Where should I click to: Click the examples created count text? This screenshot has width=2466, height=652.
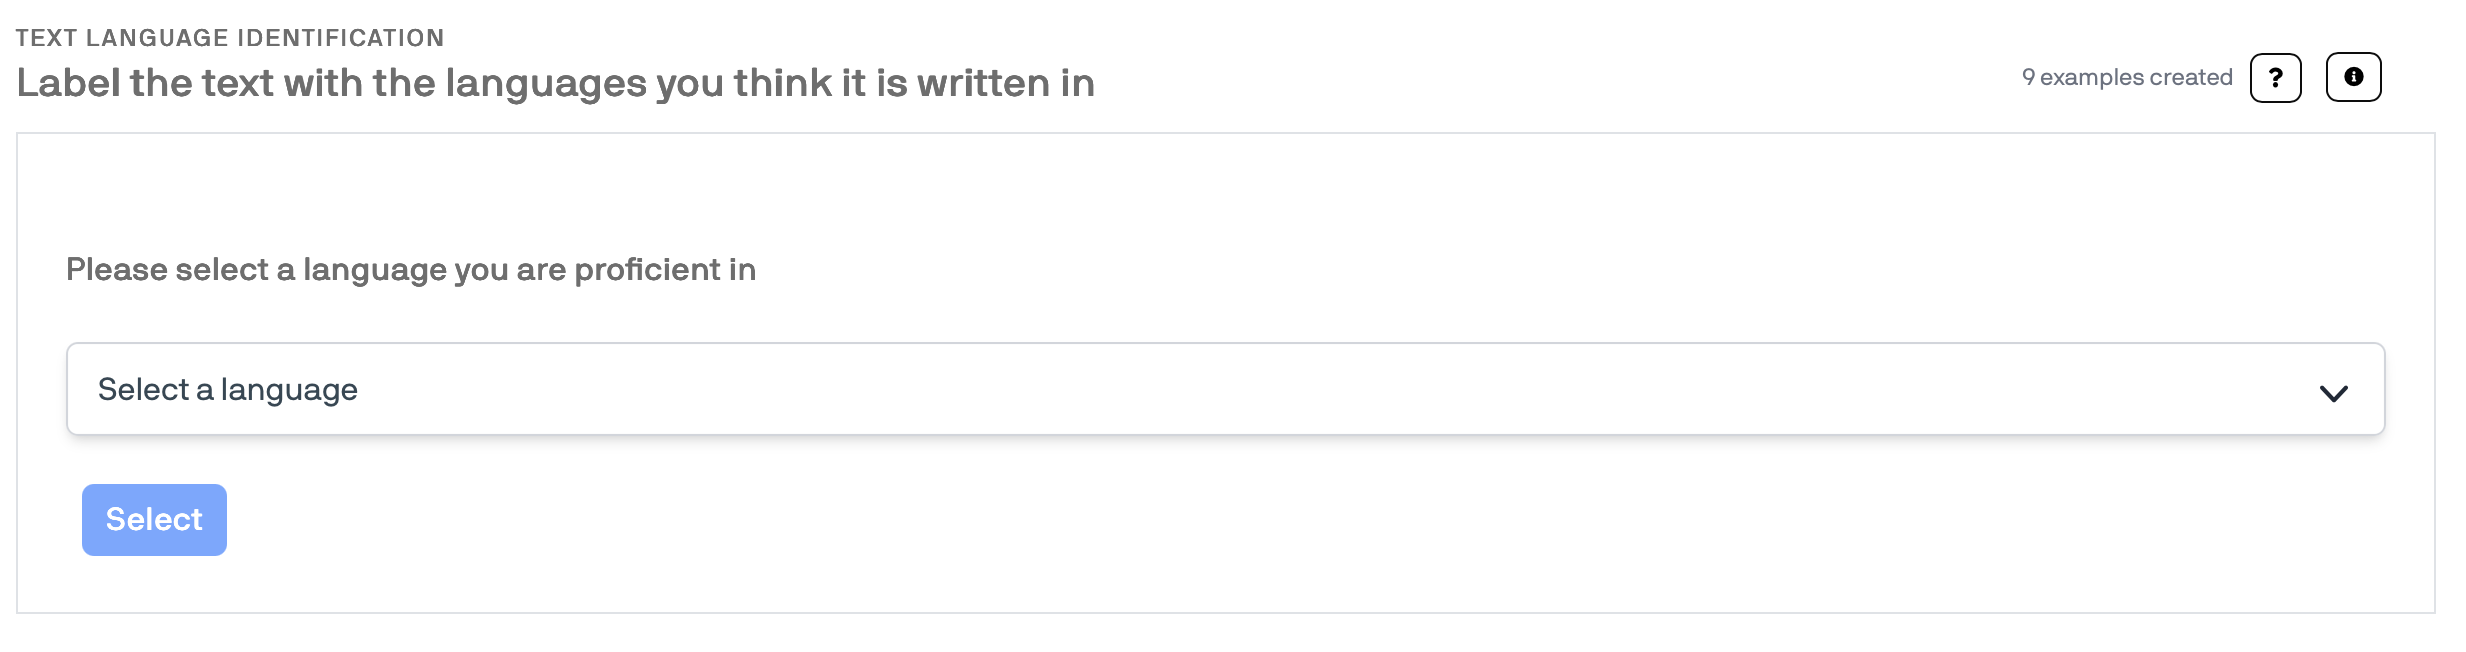point(2126,78)
